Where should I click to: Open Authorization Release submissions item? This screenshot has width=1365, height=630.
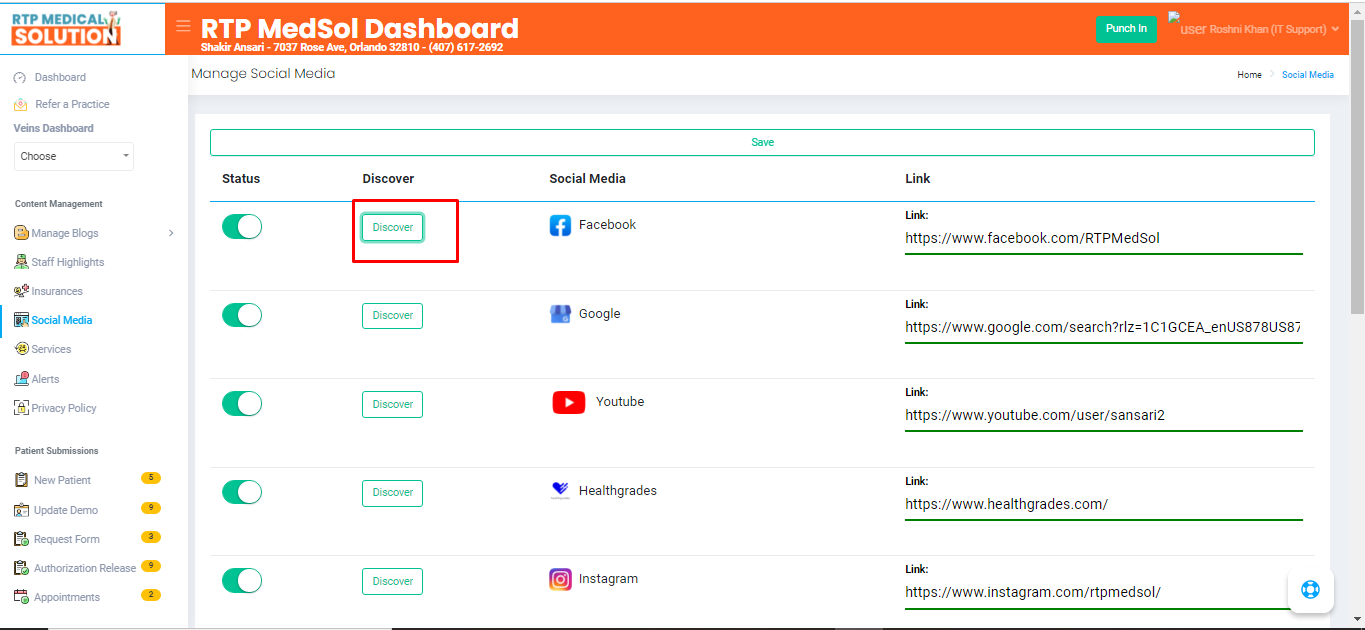point(85,568)
